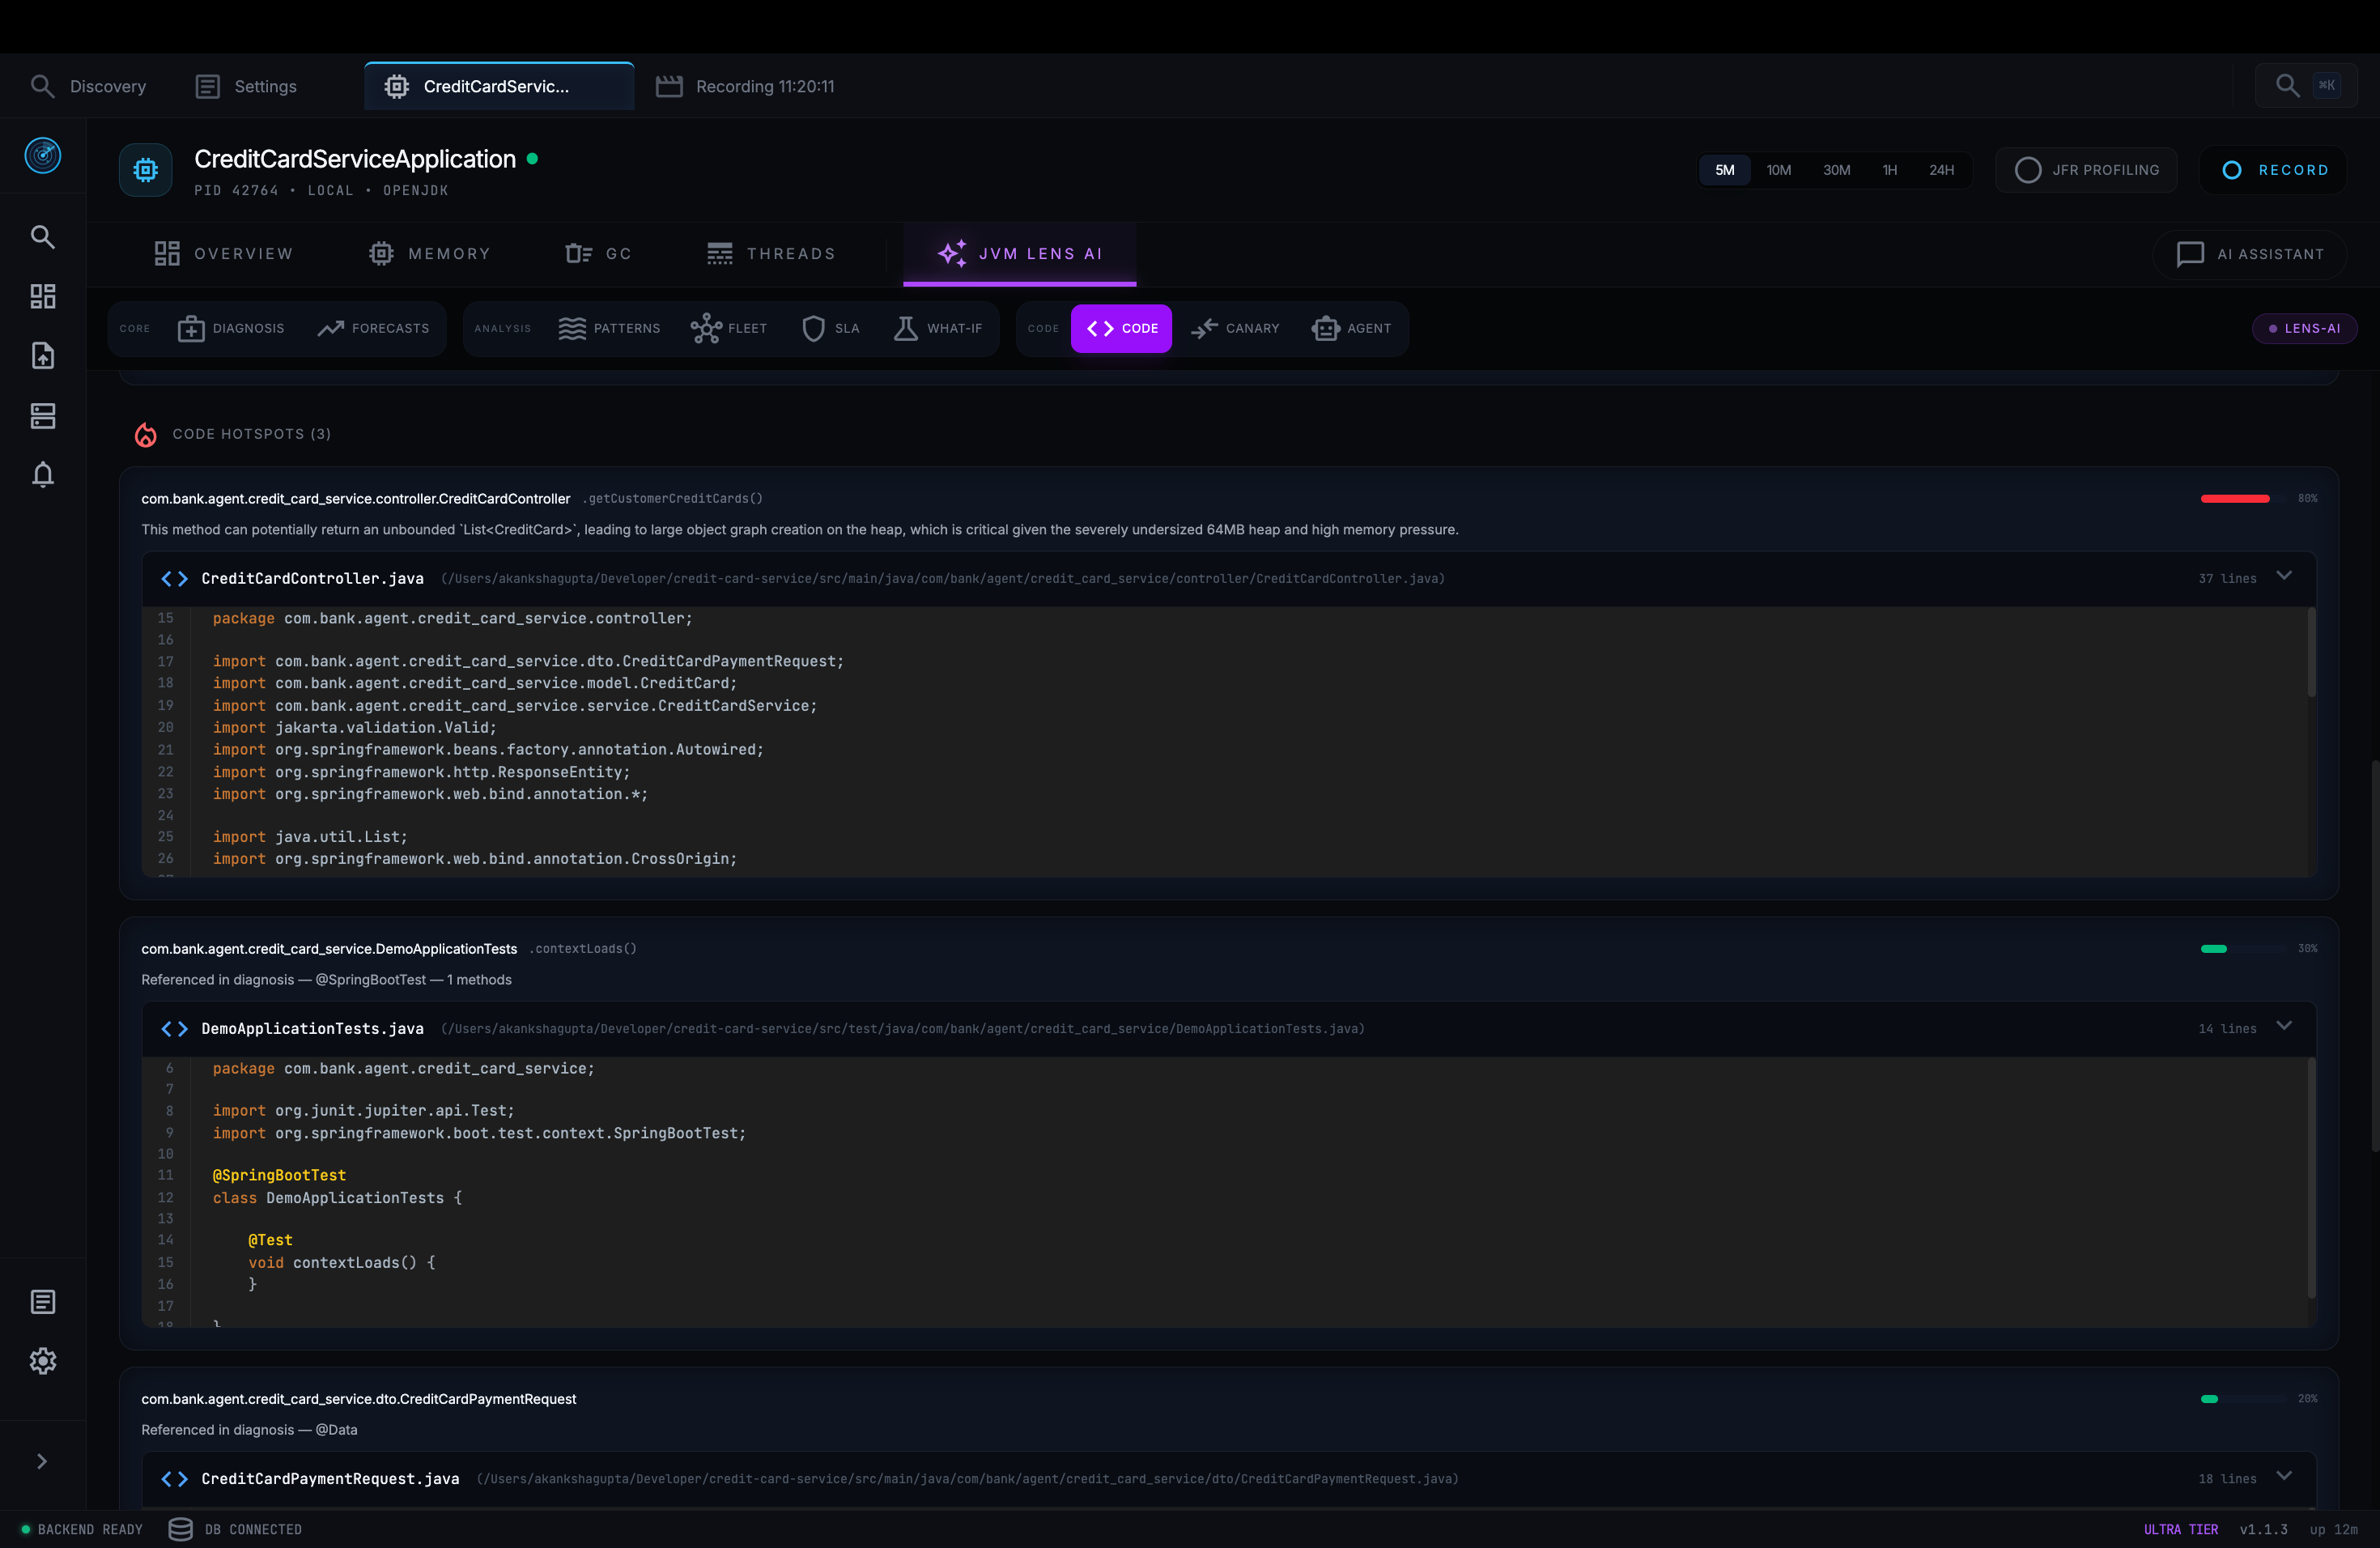Open the Agent code tool
The width and height of the screenshot is (2380, 1548).
coord(1352,328)
